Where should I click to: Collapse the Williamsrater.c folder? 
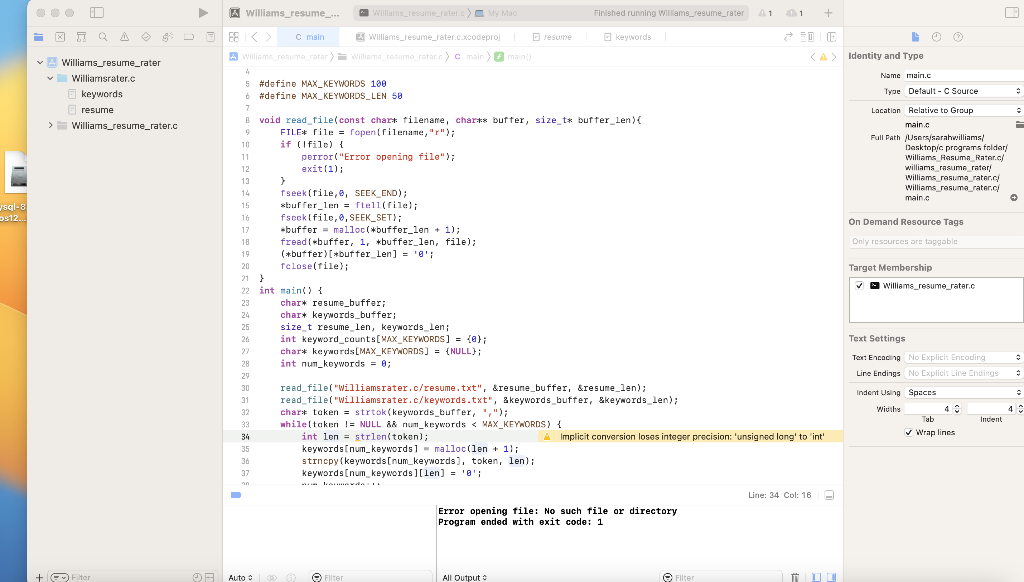[x=50, y=78]
